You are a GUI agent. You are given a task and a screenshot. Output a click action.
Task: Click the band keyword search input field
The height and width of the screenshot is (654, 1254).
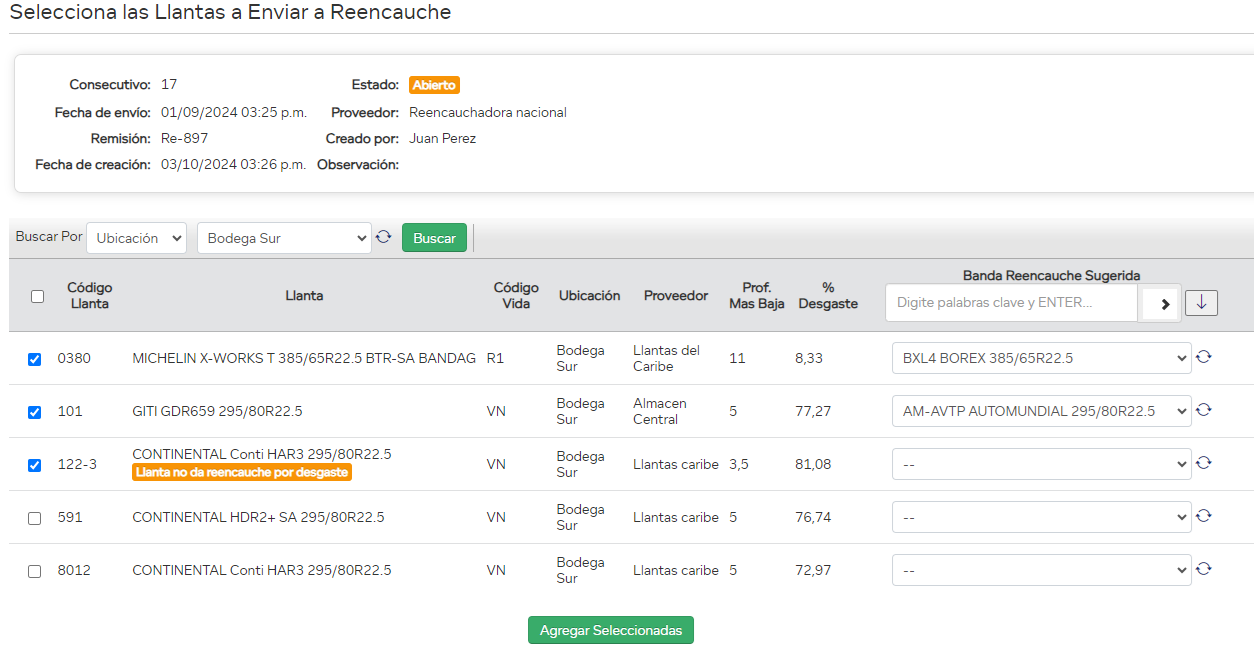click(1011, 302)
